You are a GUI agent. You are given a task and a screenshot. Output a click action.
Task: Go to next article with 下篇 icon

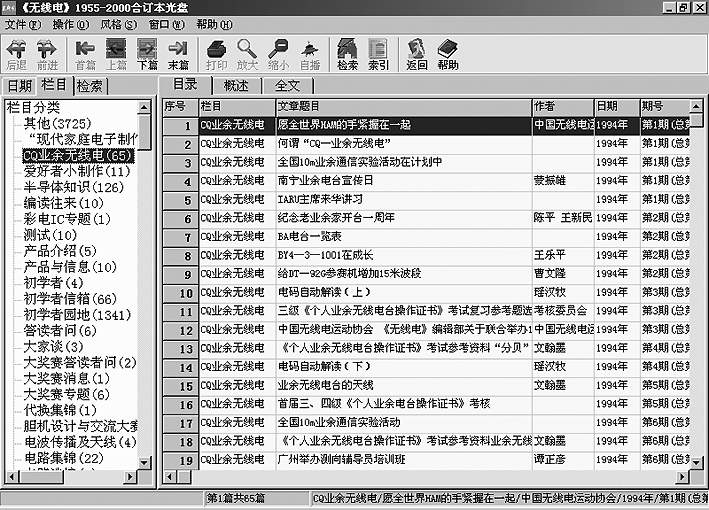(147, 54)
